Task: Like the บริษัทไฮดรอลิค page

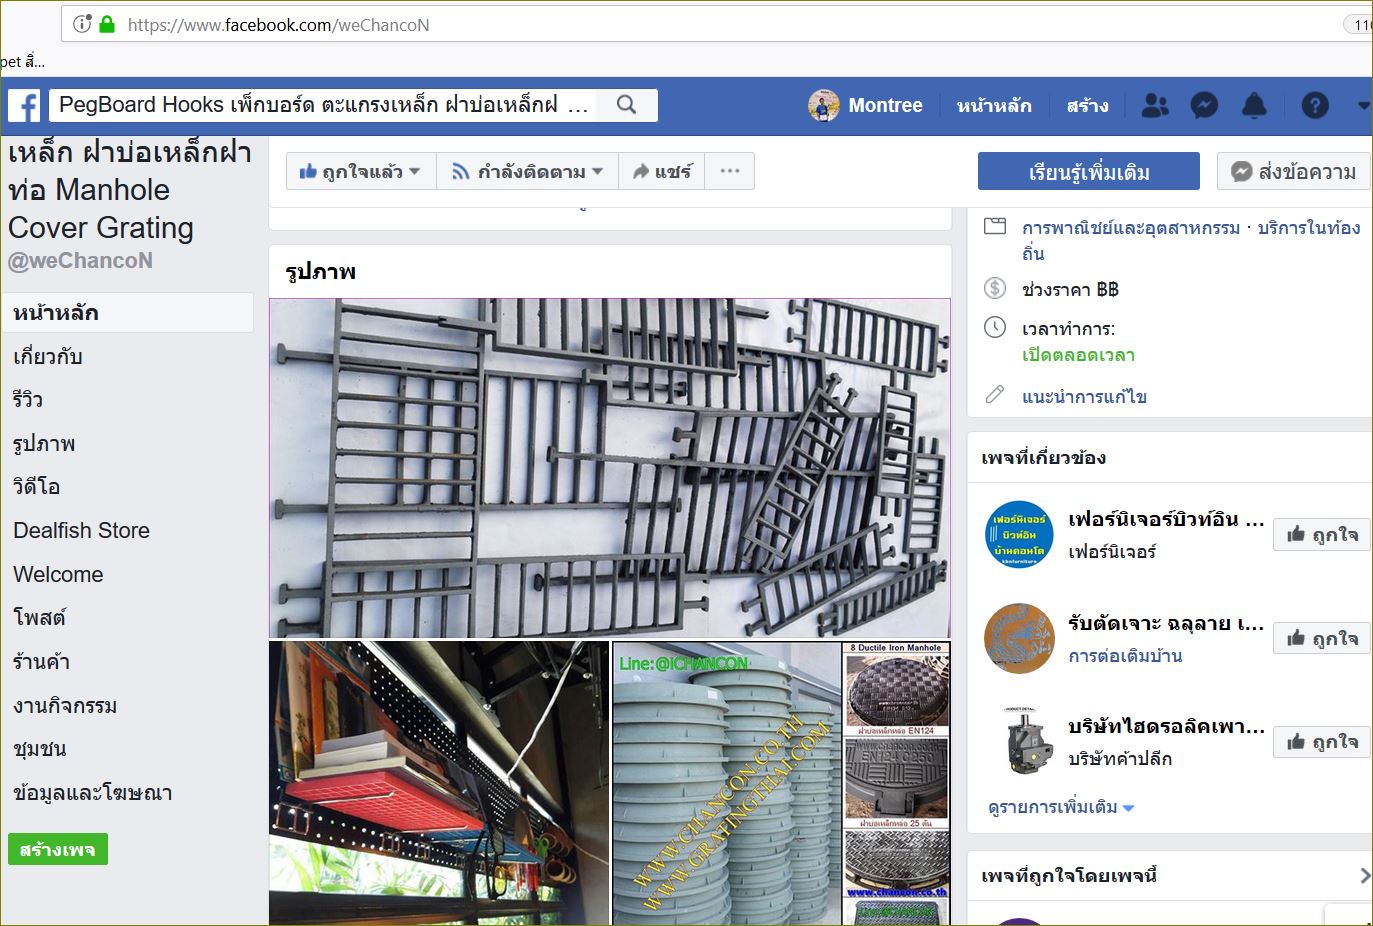Action: pos(1321,741)
